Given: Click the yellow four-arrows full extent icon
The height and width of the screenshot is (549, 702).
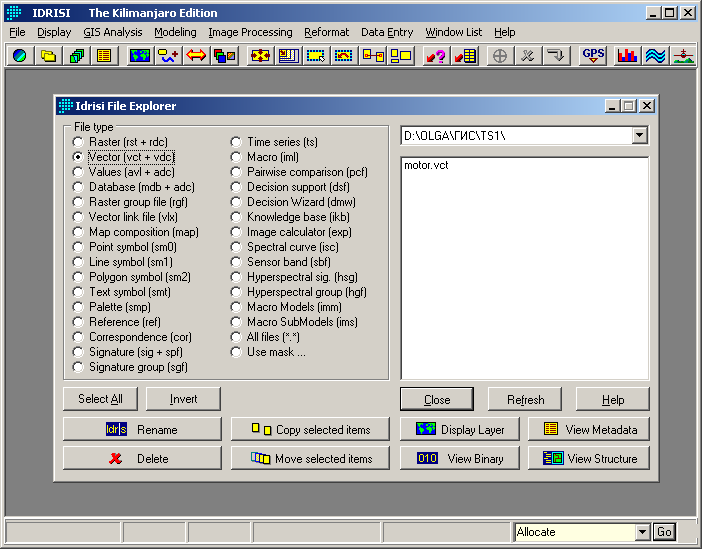Looking at the screenshot, I should [x=260, y=56].
